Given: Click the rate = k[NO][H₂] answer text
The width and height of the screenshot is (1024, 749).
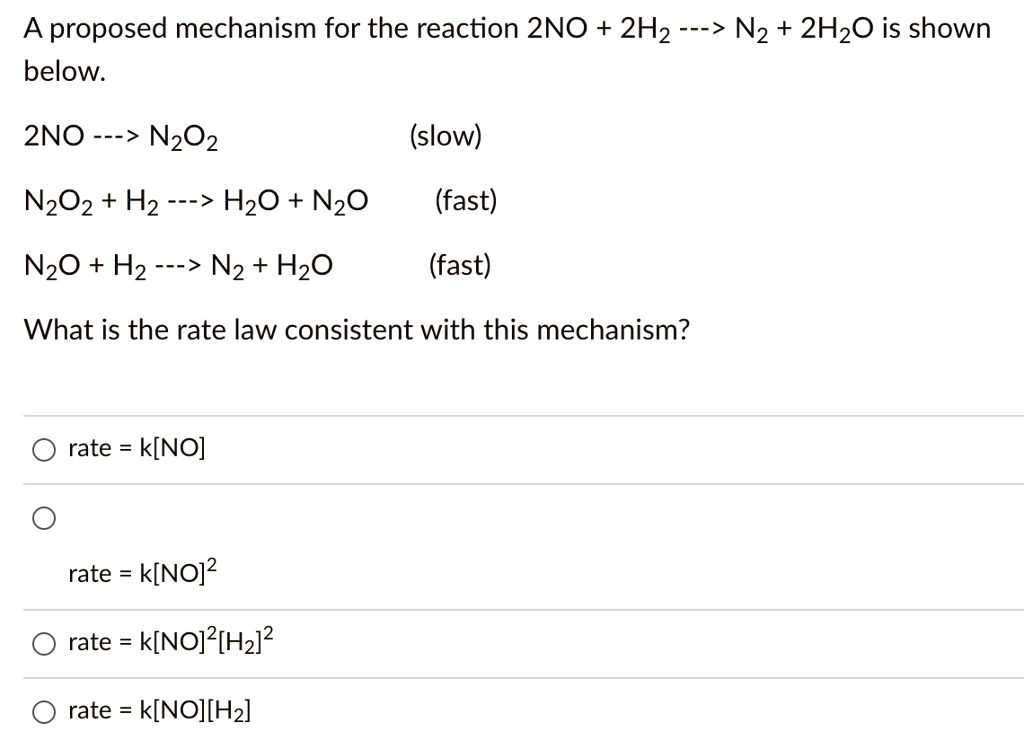Looking at the screenshot, I should 160,710.
